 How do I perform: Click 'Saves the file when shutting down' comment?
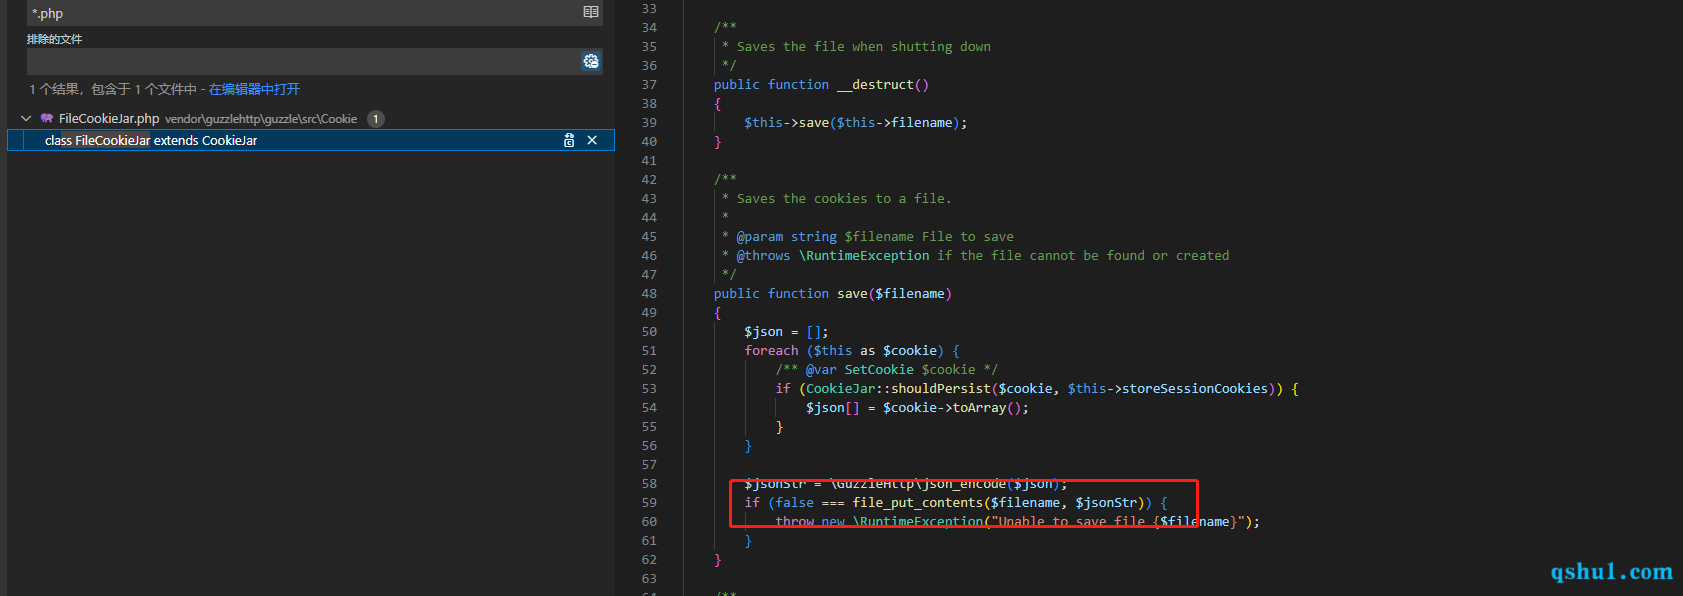[864, 47]
